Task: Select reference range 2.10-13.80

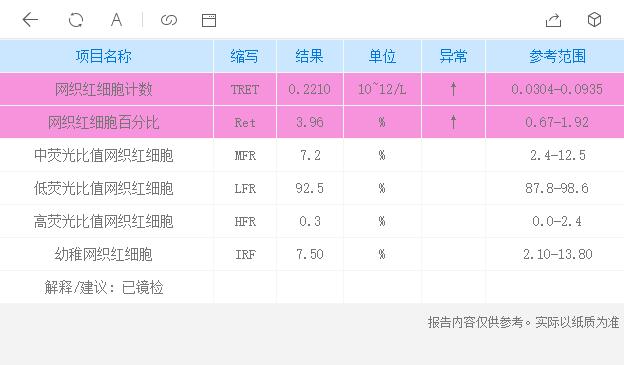Action: [558, 254]
